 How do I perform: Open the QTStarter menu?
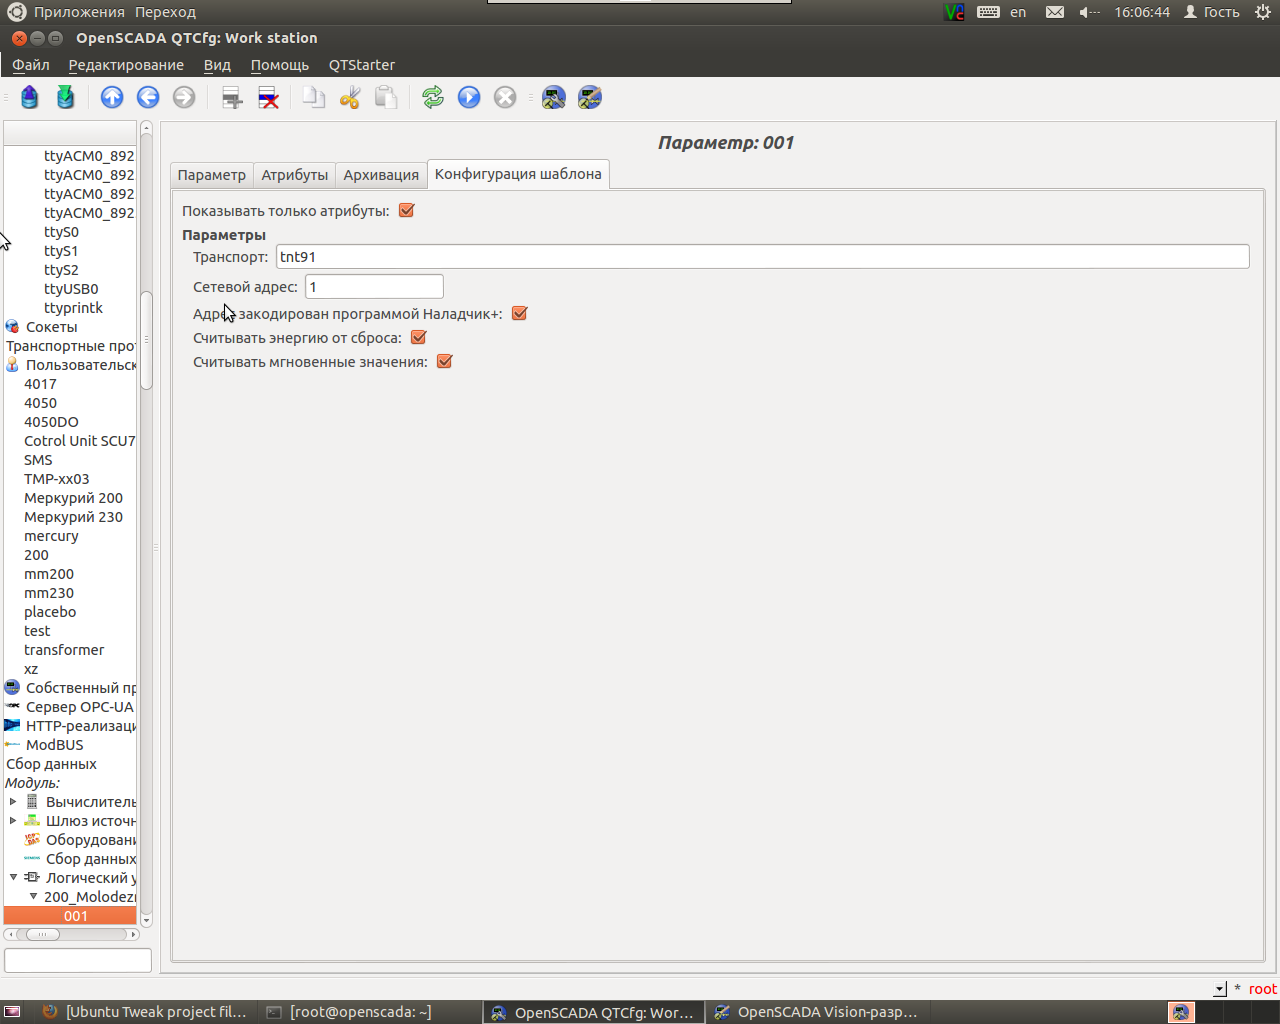coord(362,65)
